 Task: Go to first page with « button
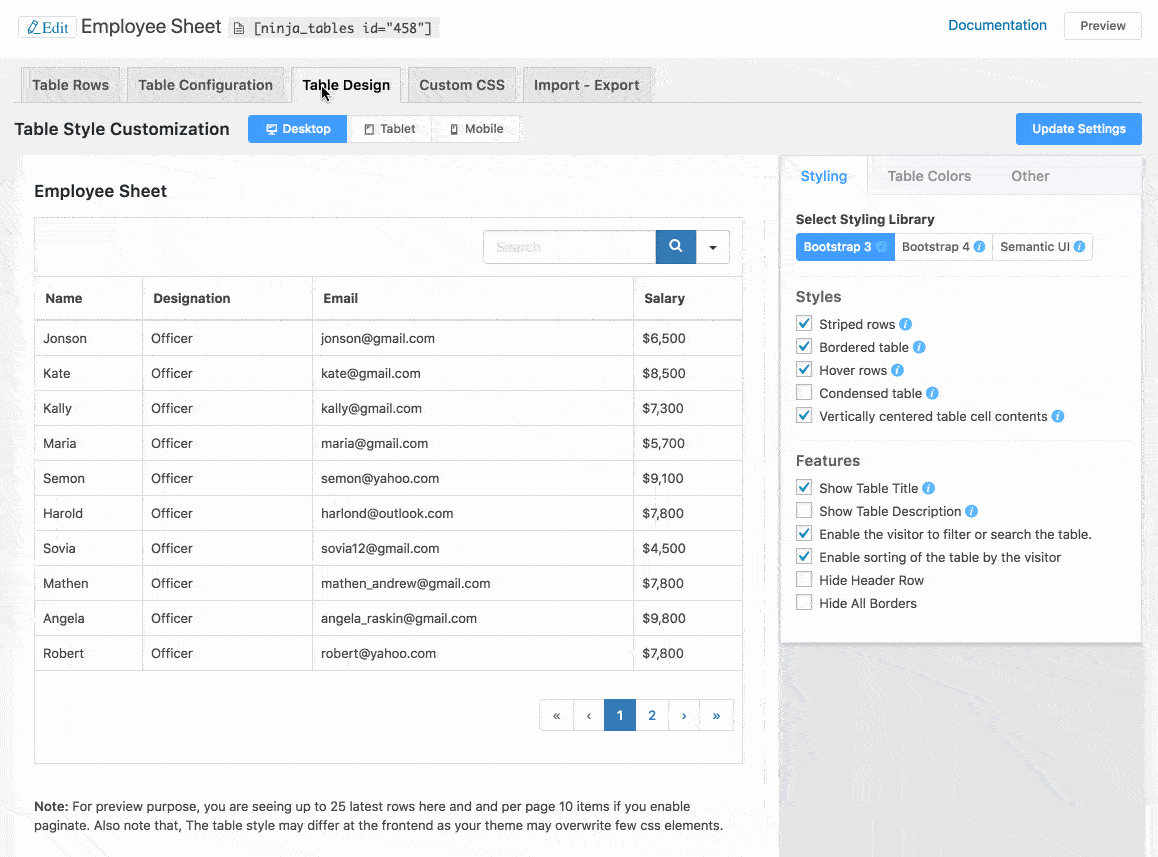(x=557, y=715)
